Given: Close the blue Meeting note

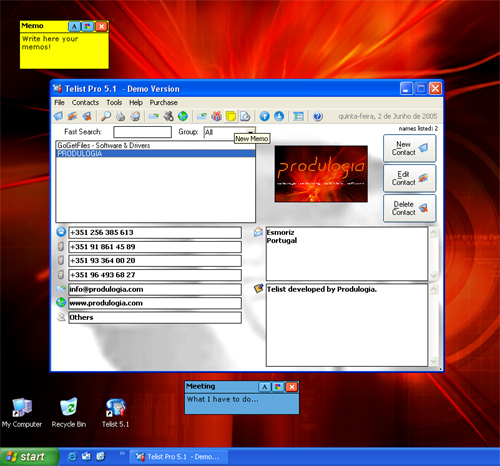Looking at the screenshot, I should pos(292,387).
